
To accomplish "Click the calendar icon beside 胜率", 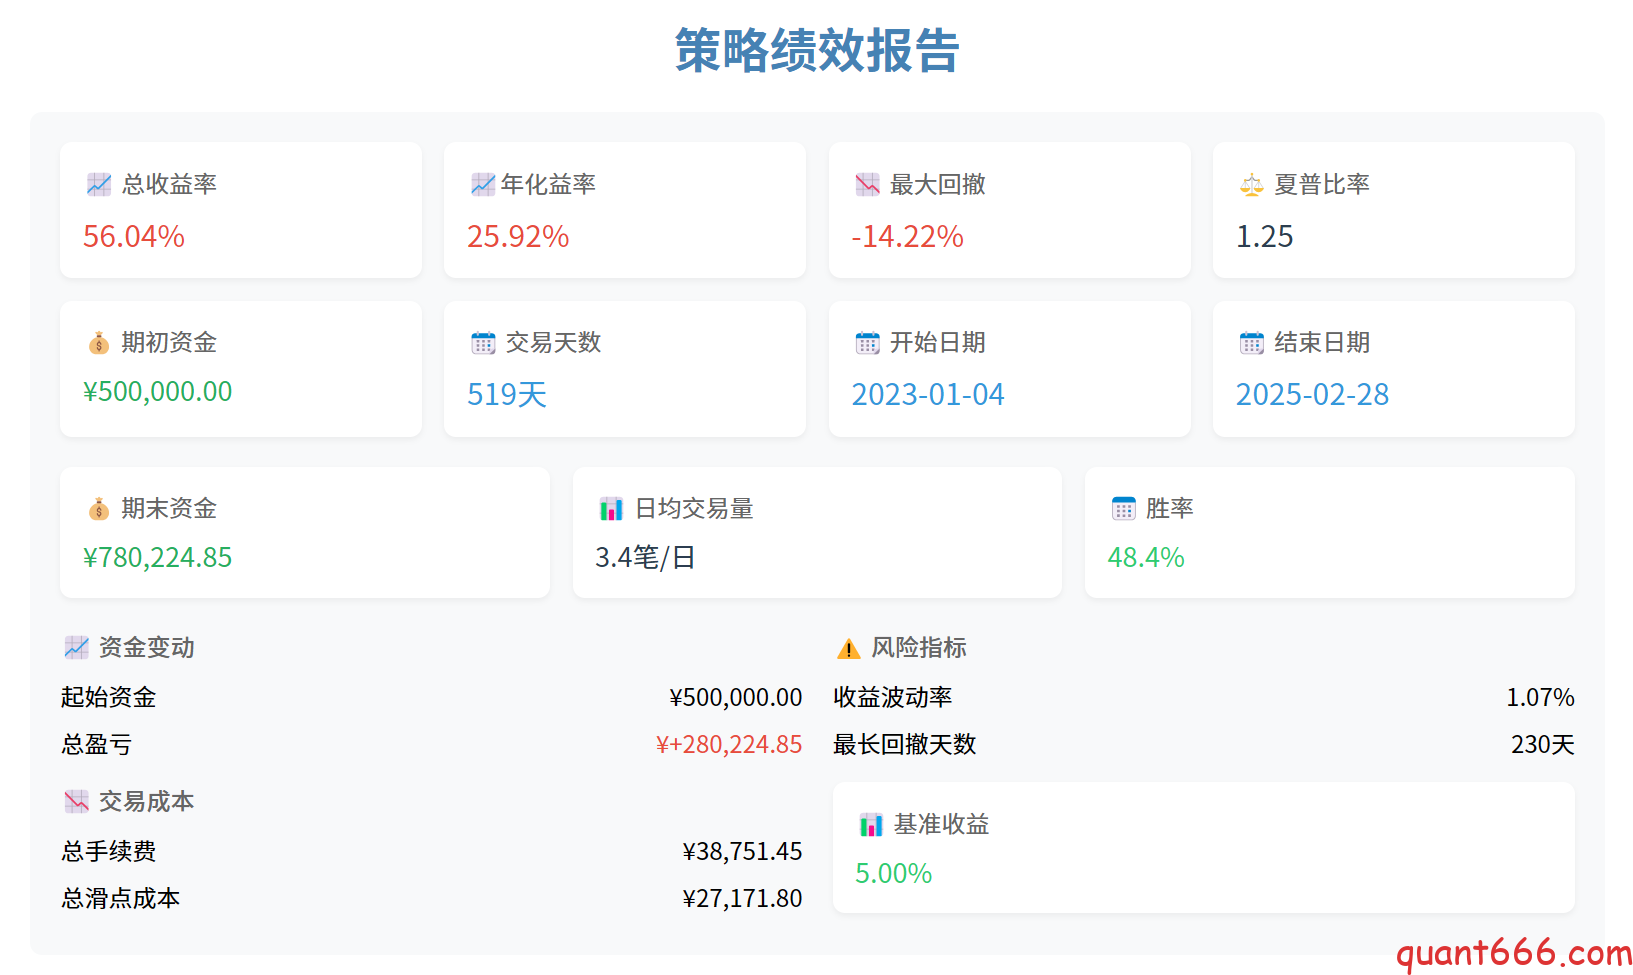I will (1123, 509).
